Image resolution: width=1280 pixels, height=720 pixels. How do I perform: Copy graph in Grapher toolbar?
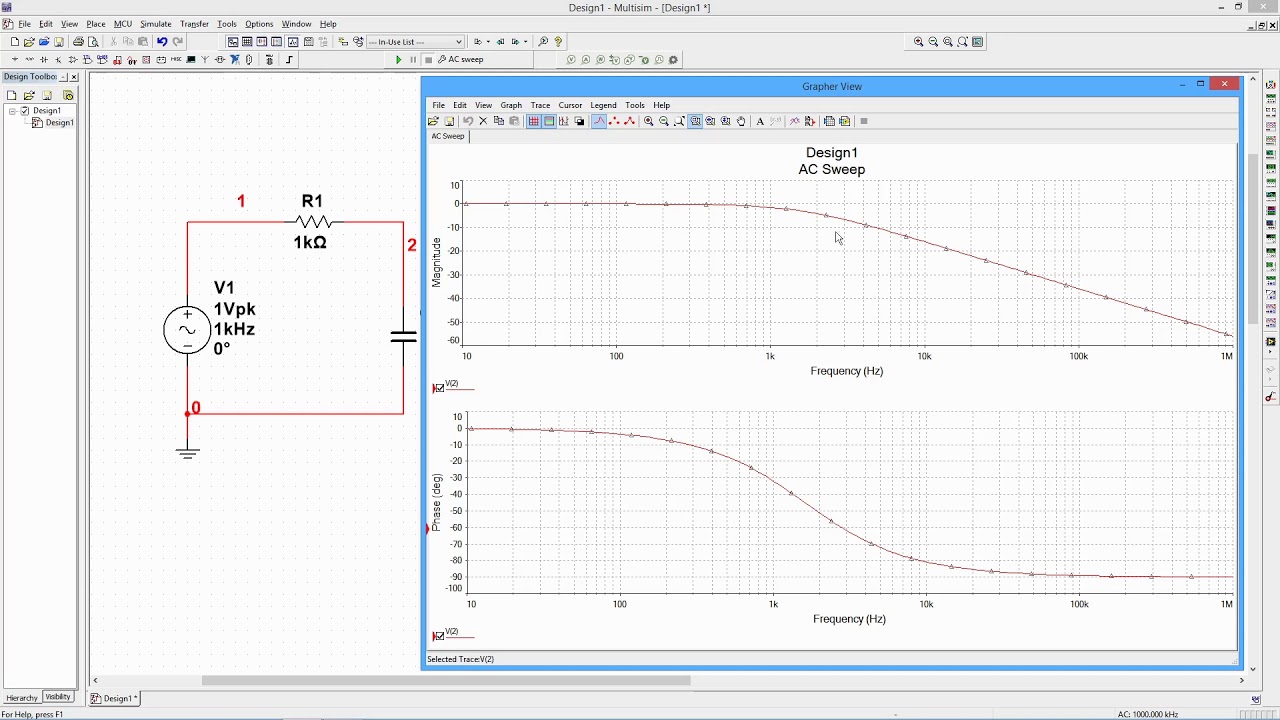(499, 121)
